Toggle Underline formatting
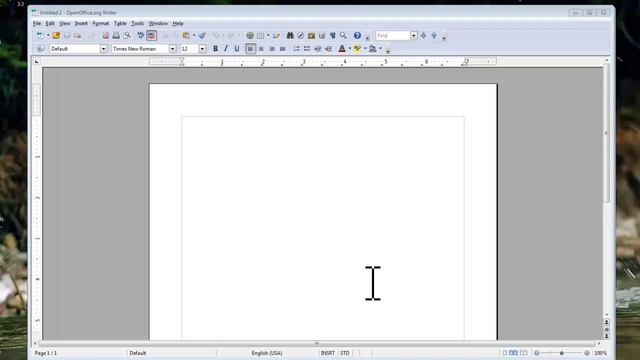This screenshot has width=640, height=360. tap(237, 49)
